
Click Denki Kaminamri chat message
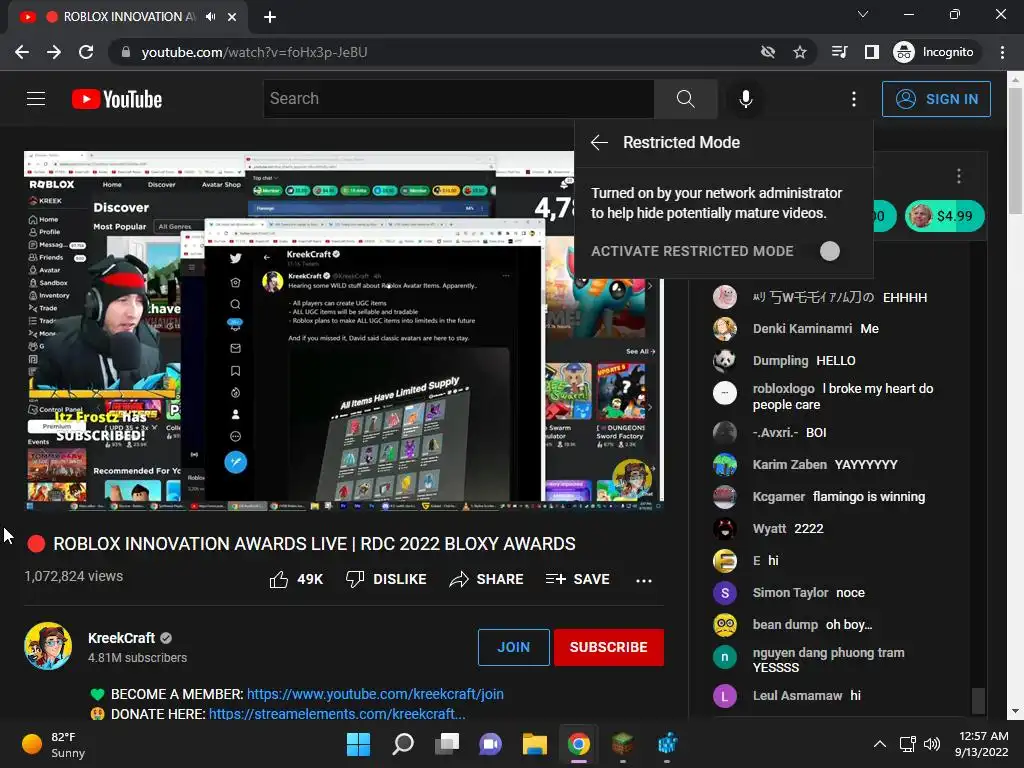816,329
